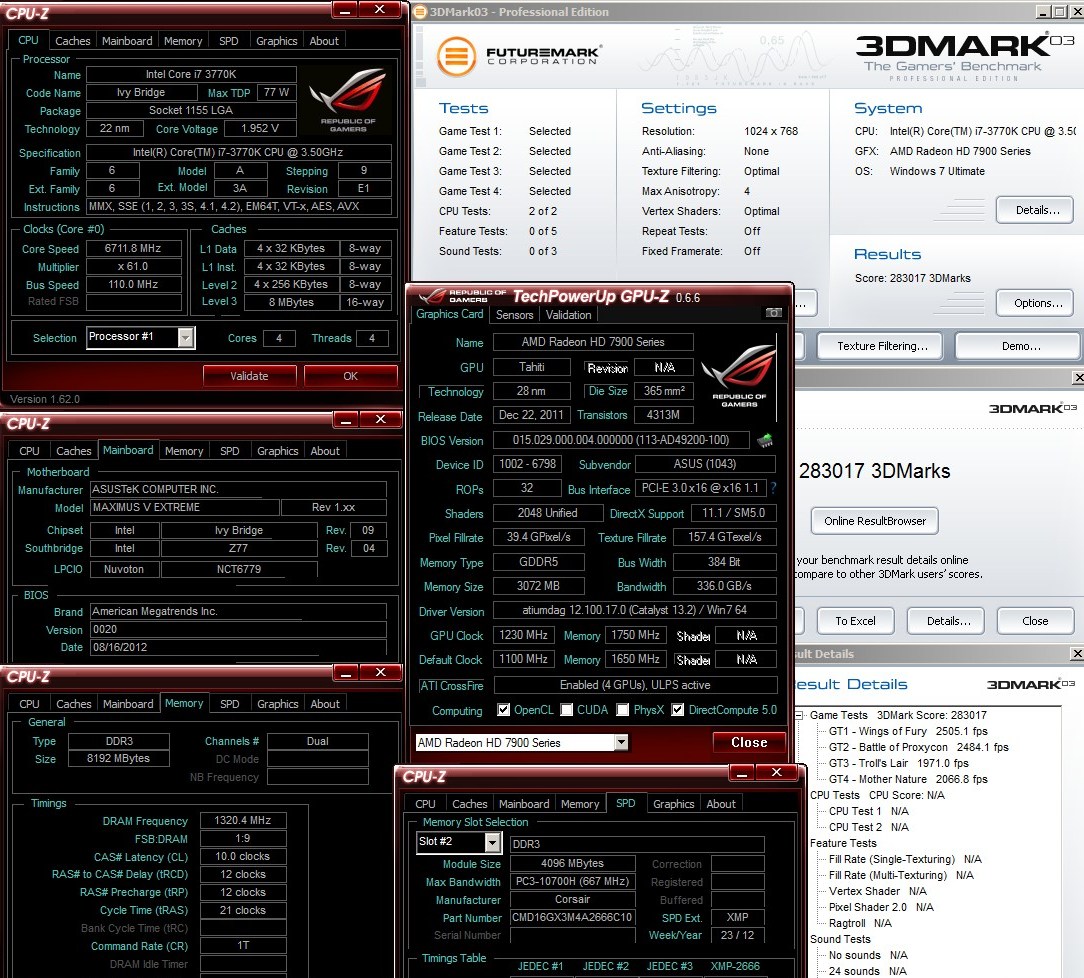Click the Bus Interface question mark icon

[x=773, y=489]
